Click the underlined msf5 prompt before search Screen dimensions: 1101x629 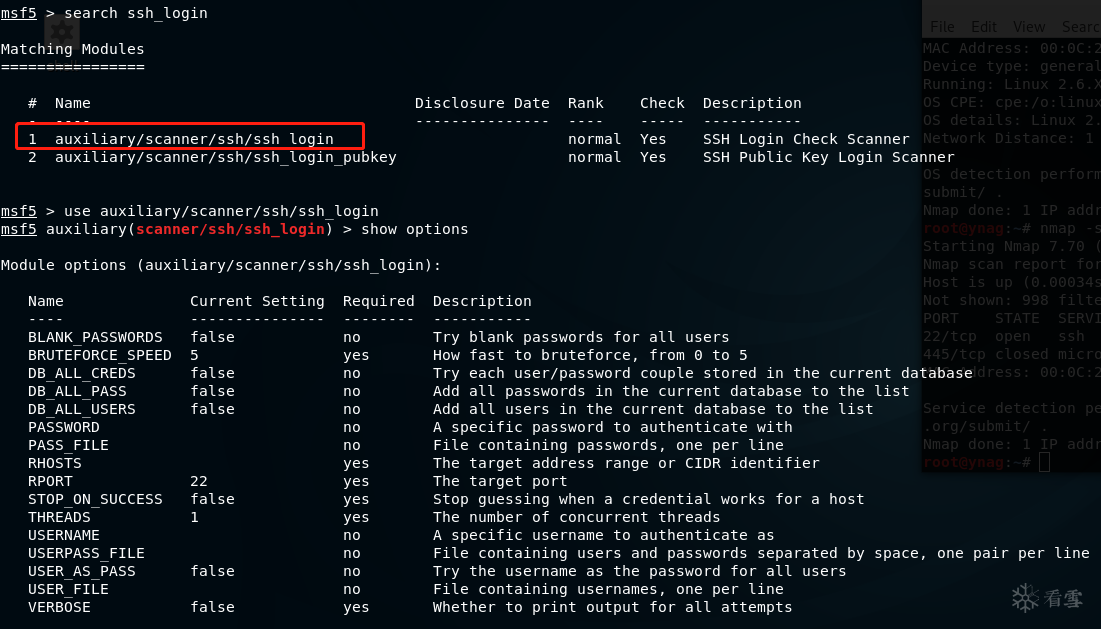tap(18, 13)
